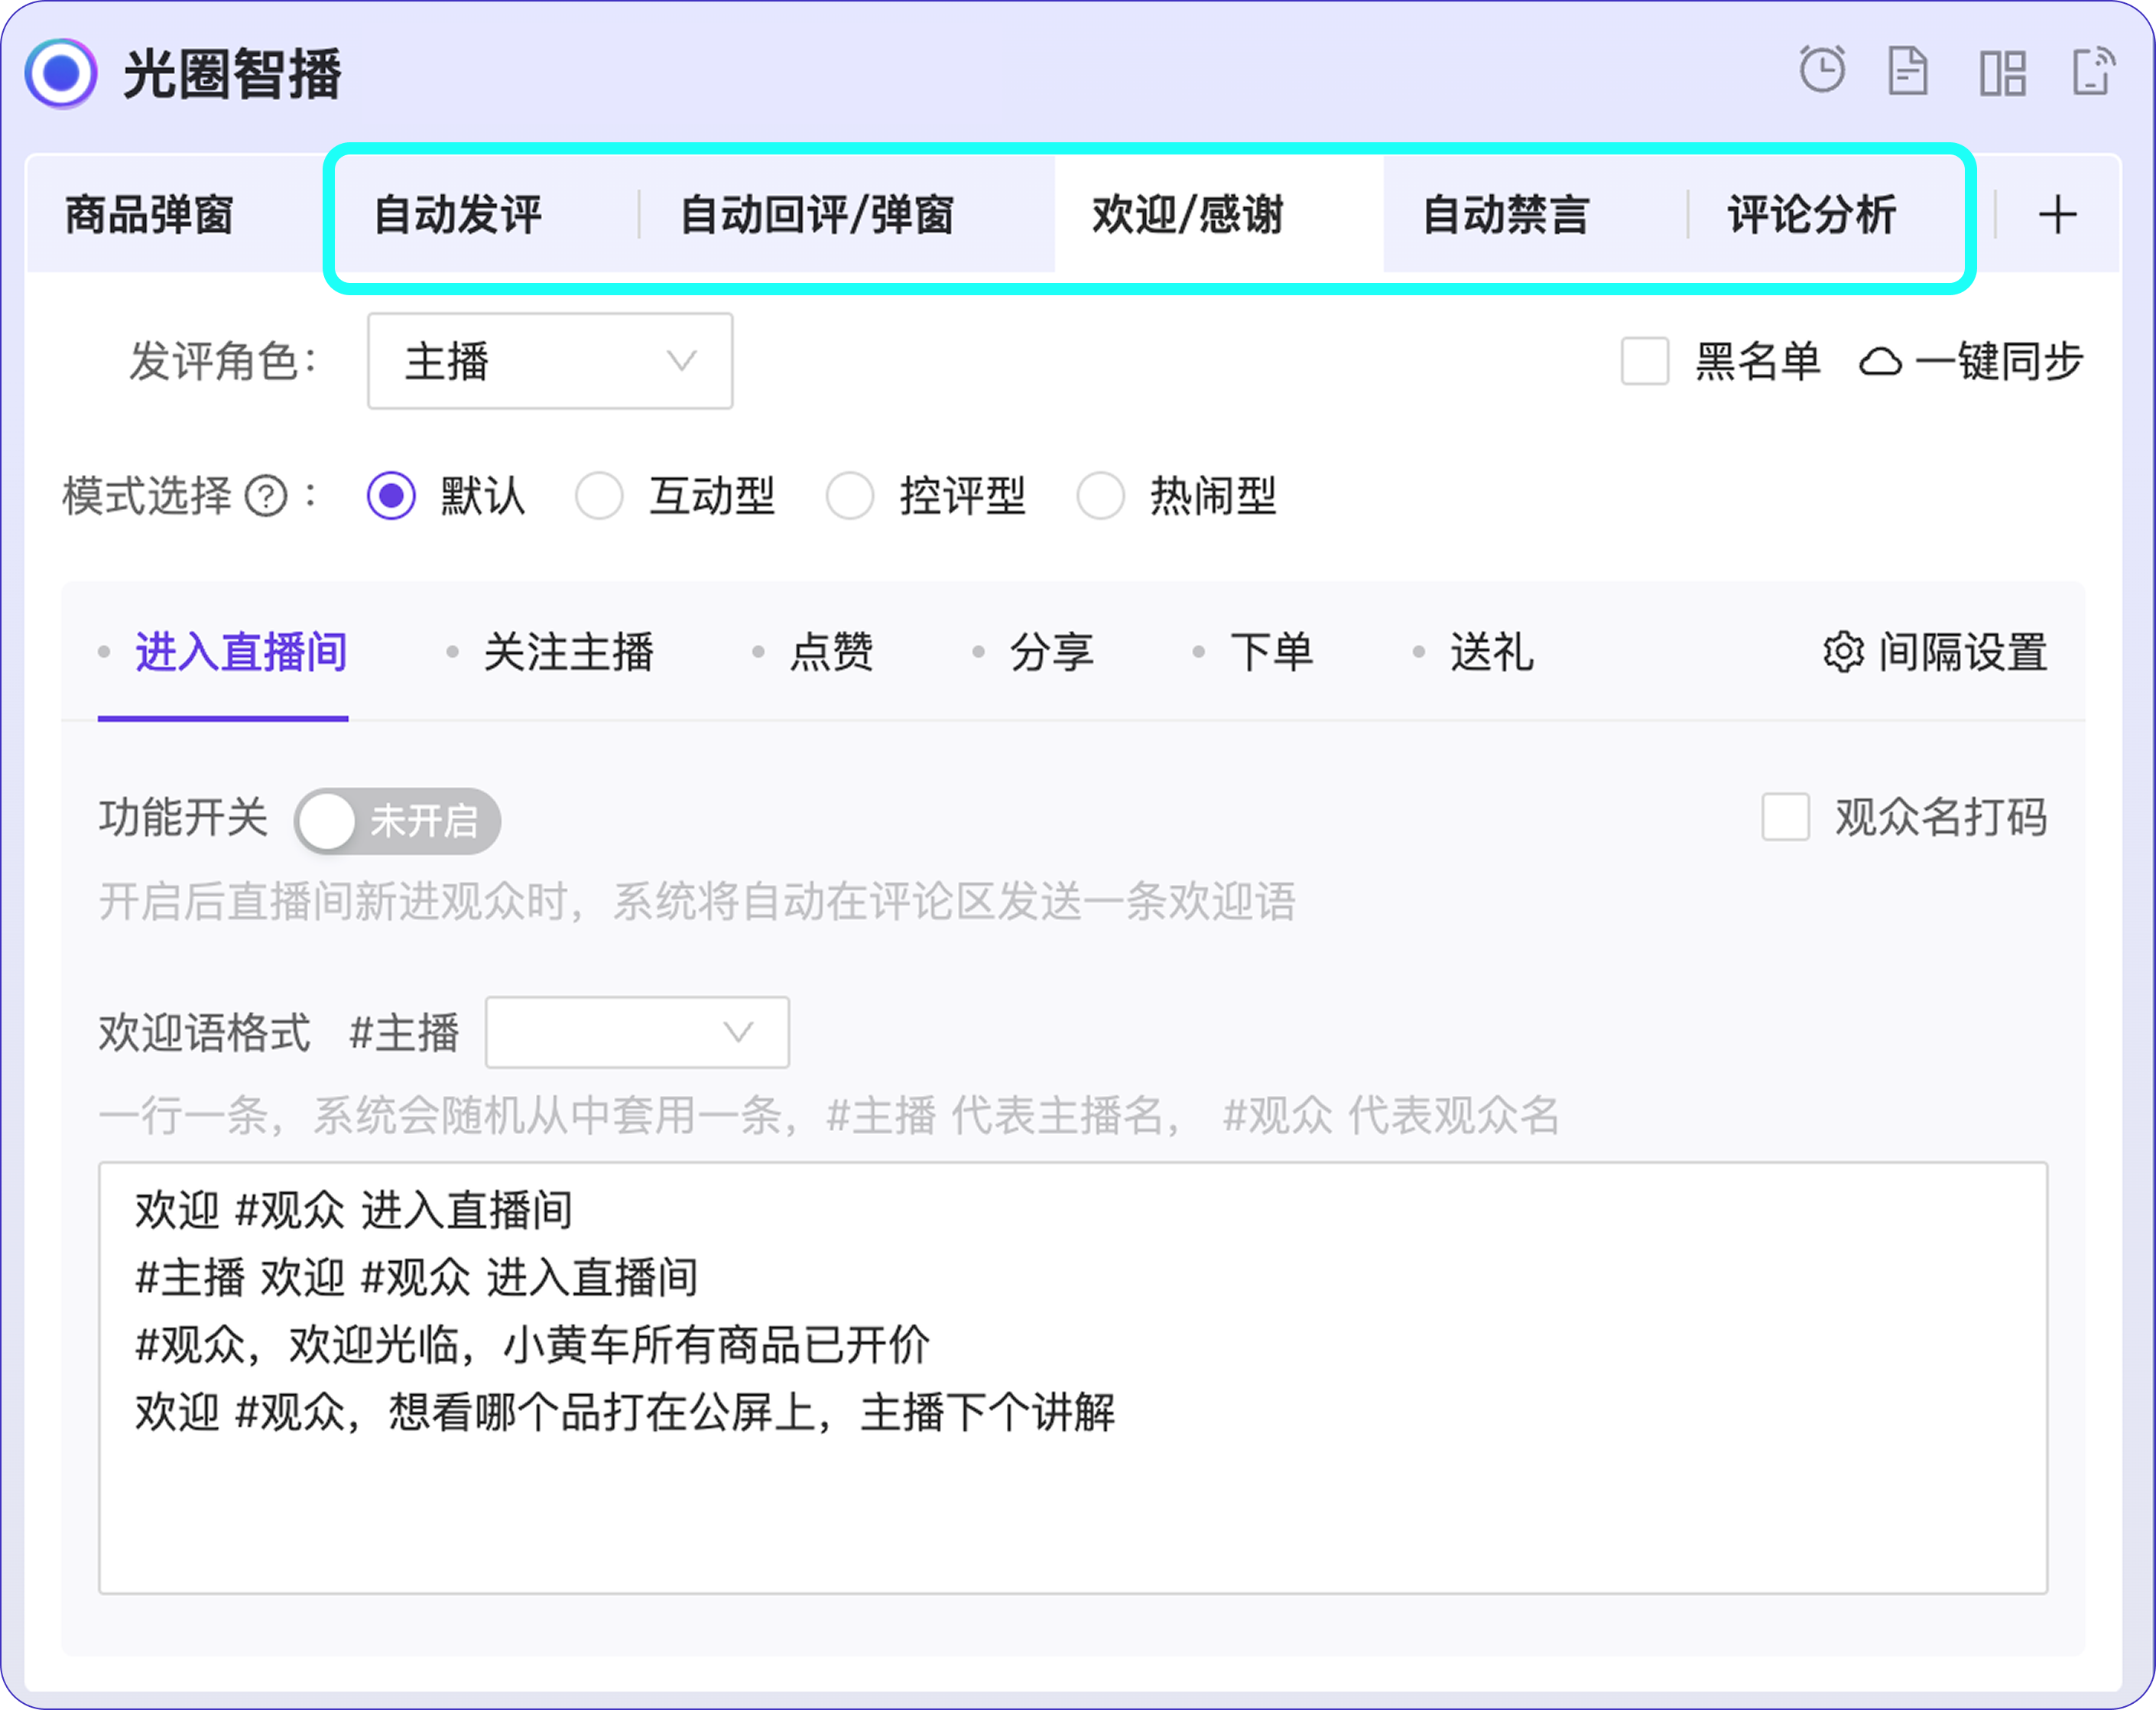Click the layout grid icon
Viewport: 2156px width, 1710px height.
[2002, 73]
